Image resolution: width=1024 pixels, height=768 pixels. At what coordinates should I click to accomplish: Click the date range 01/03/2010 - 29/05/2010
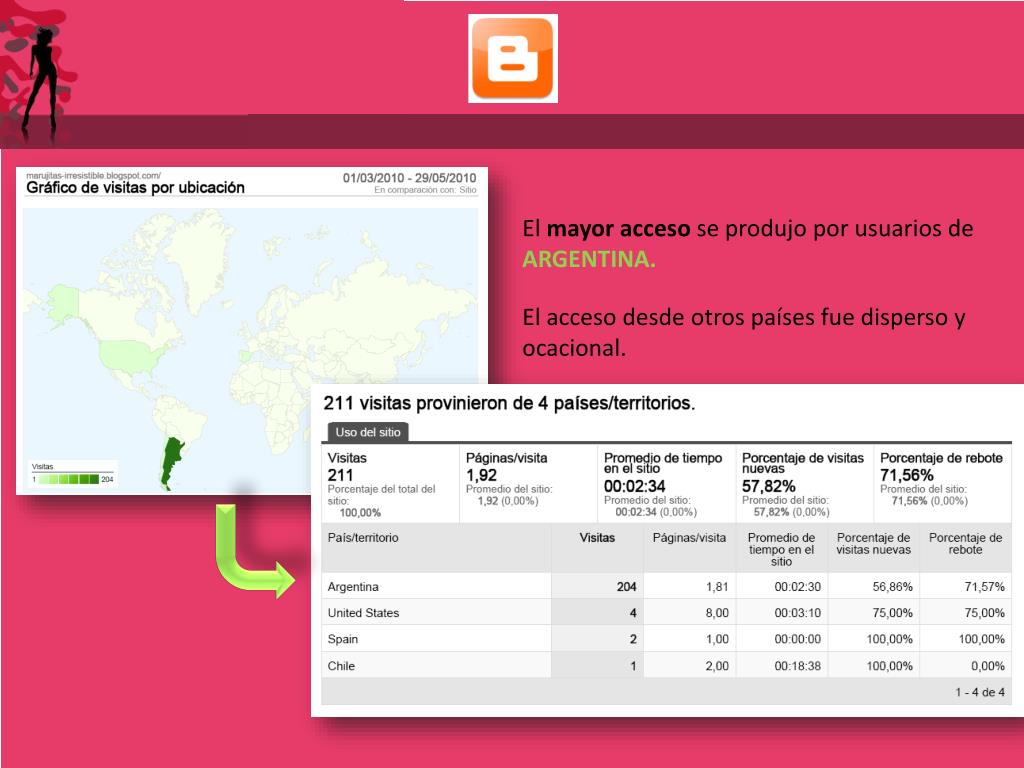[409, 178]
